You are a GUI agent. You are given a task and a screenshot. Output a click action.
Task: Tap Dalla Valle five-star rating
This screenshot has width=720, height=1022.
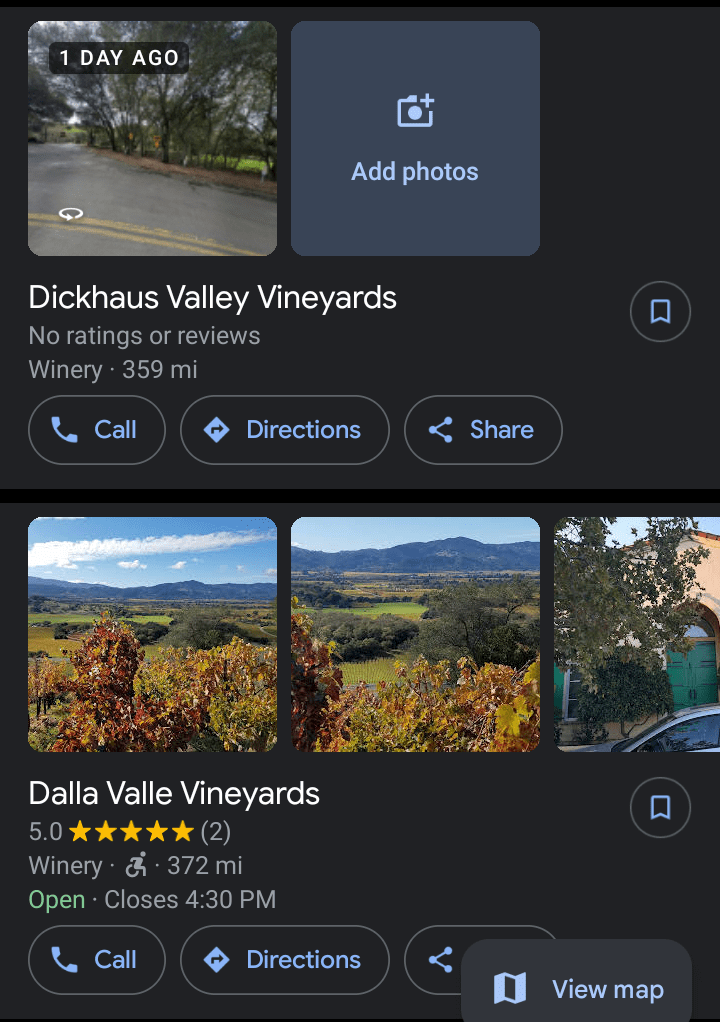(x=130, y=831)
